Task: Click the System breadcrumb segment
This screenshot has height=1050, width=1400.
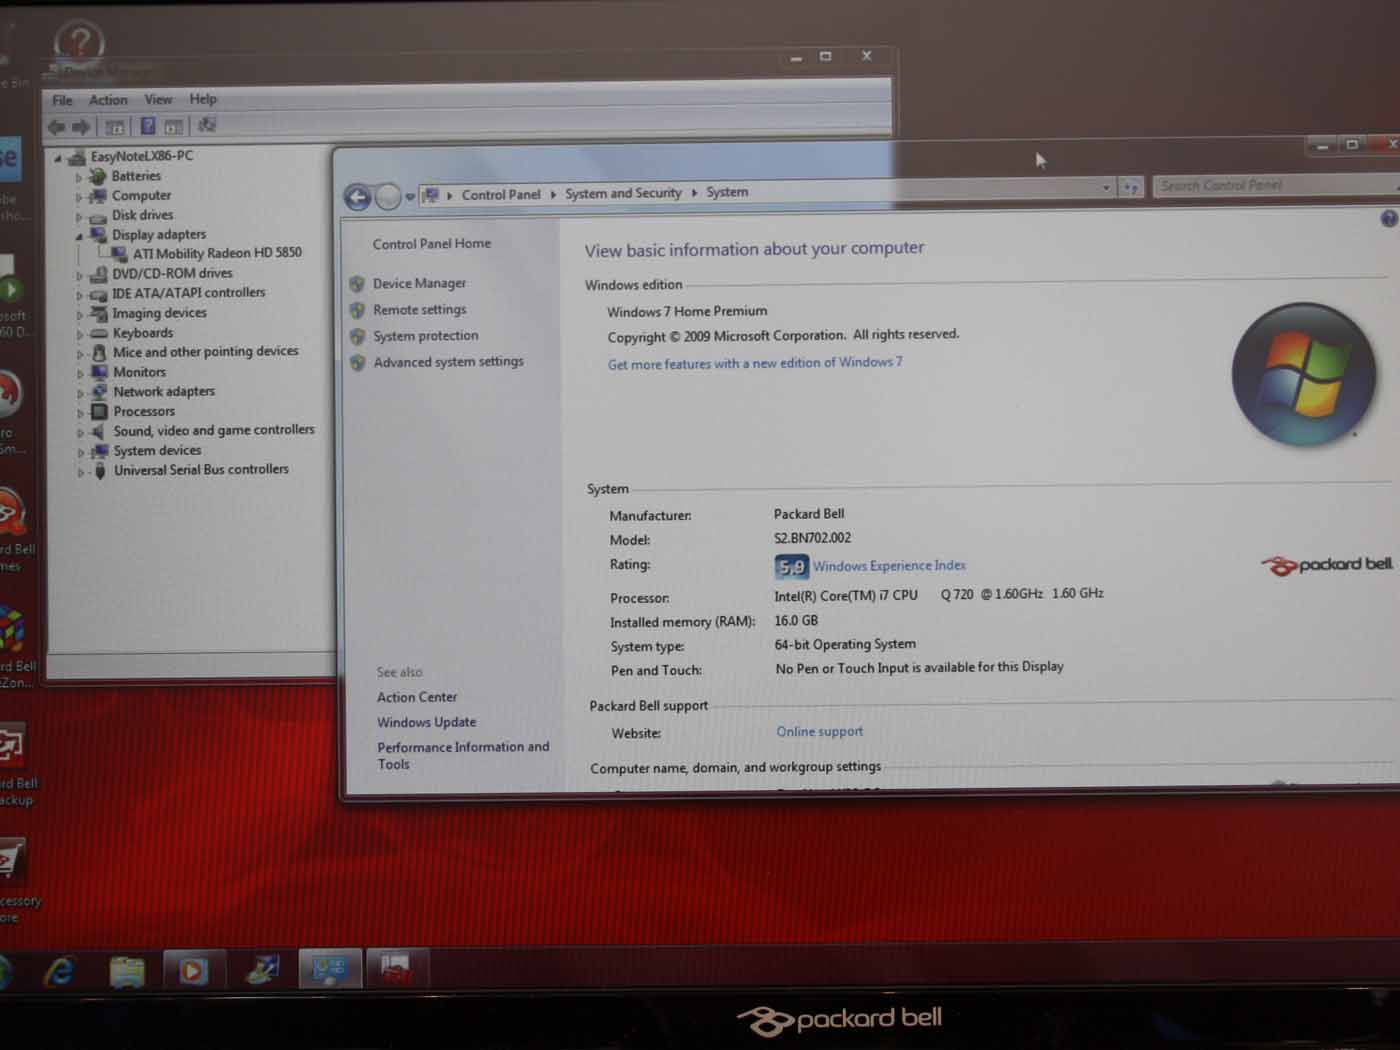Action: coord(727,192)
